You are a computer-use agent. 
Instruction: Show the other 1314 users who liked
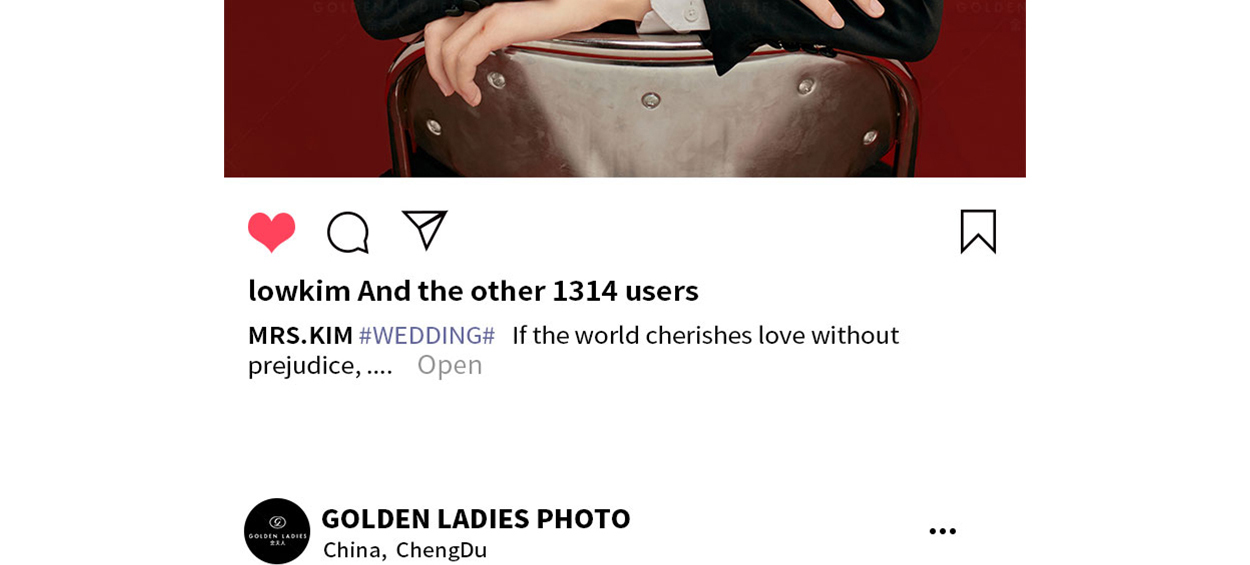[528, 290]
